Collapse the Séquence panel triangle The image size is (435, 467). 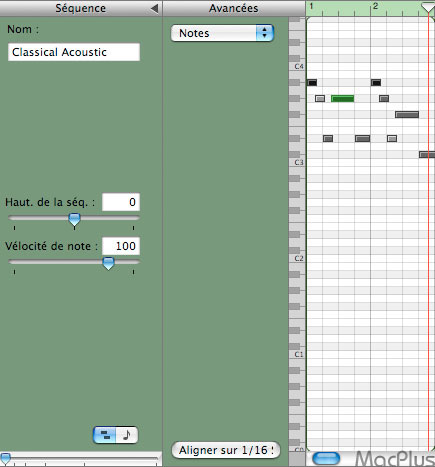[x=154, y=8]
